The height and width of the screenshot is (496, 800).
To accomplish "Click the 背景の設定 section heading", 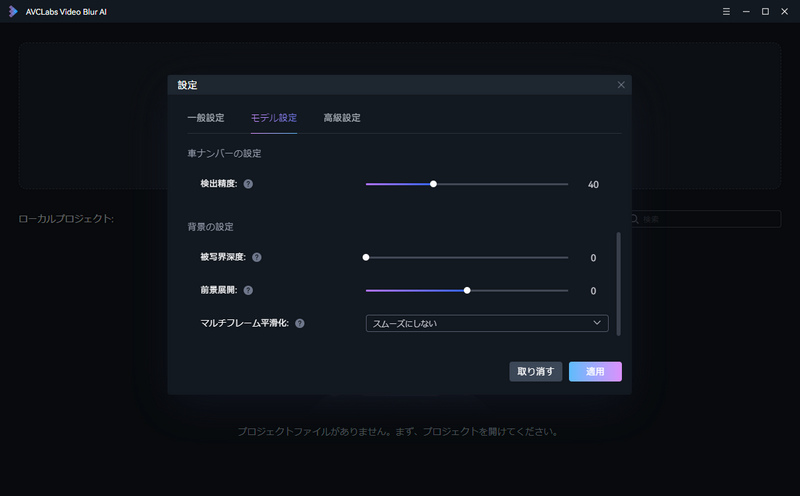I will [x=210, y=227].
